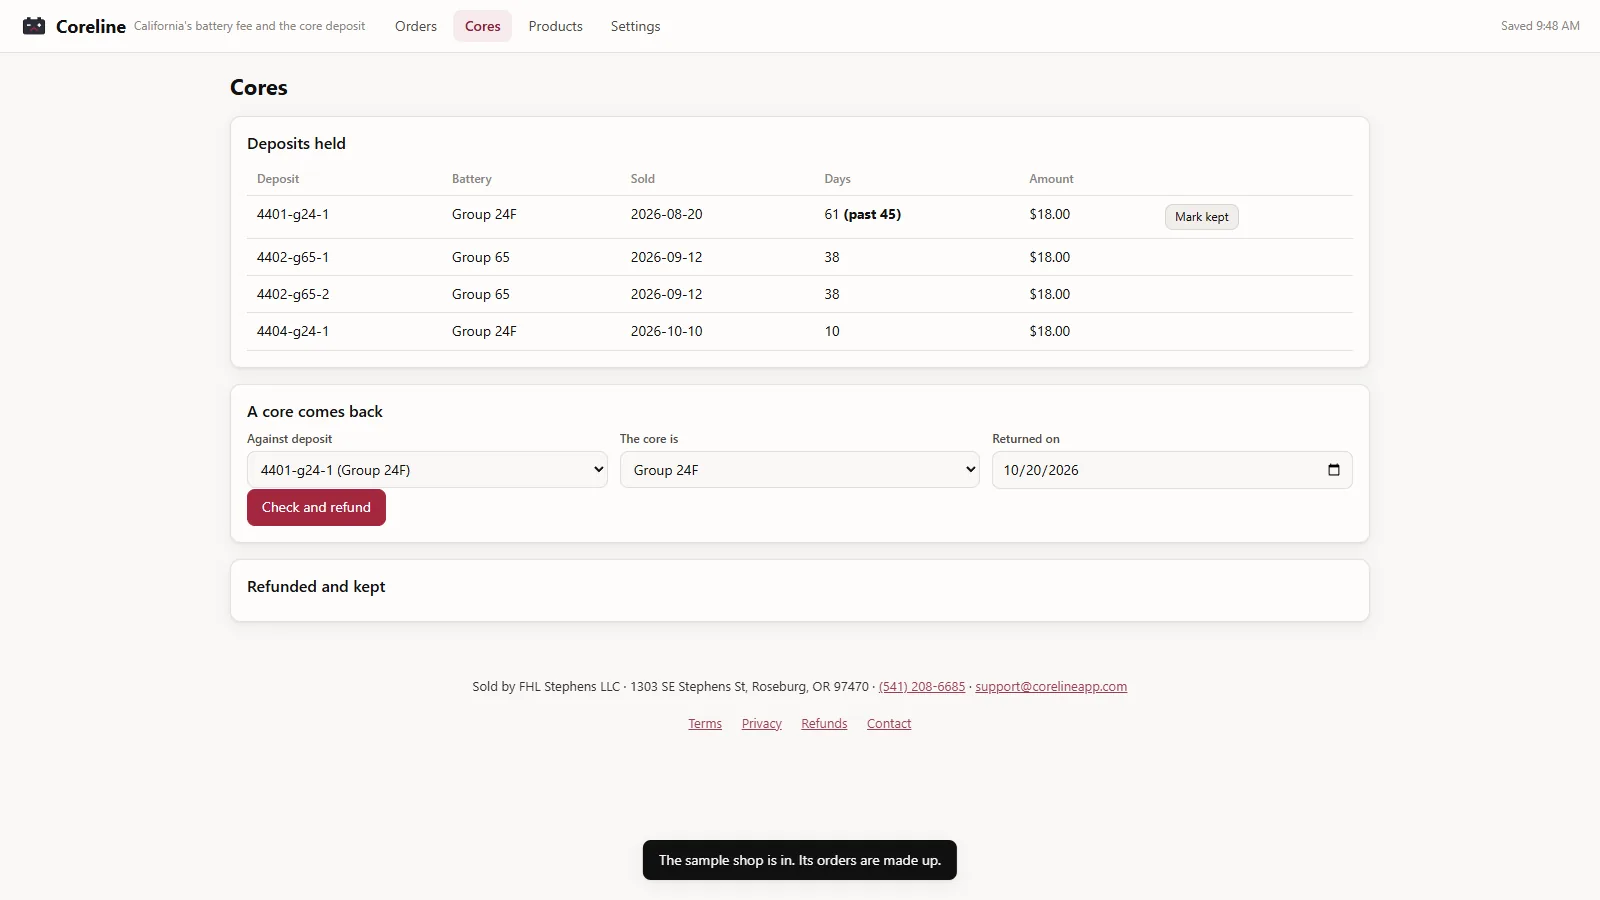The image size is (1600, 900).
Task: Click the Returned on date field
Action: tap(1172, 470)
